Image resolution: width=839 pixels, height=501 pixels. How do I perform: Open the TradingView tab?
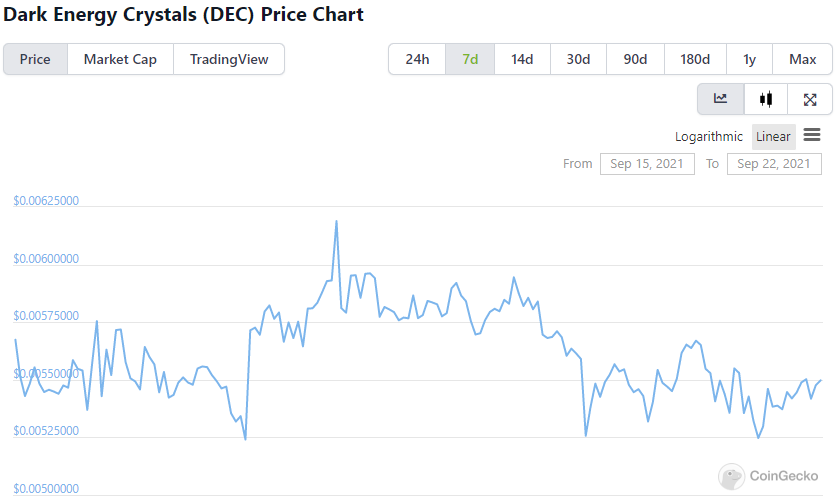pyautogui.click(x=229, y=59)
